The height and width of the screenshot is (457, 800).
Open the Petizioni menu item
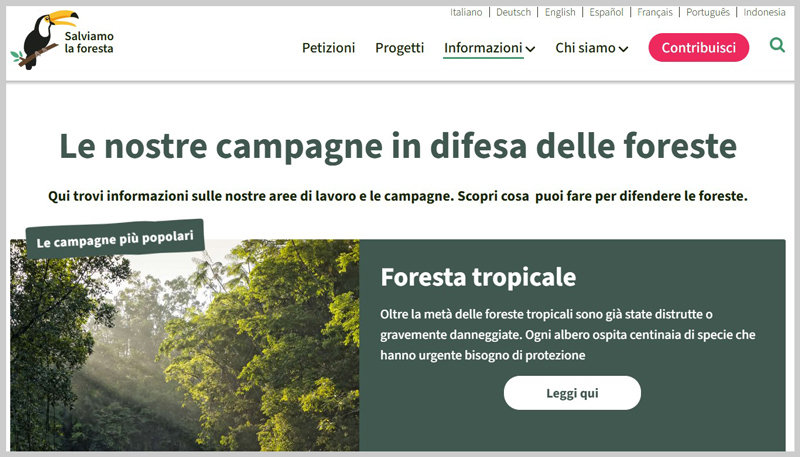(x=329, y=48)
